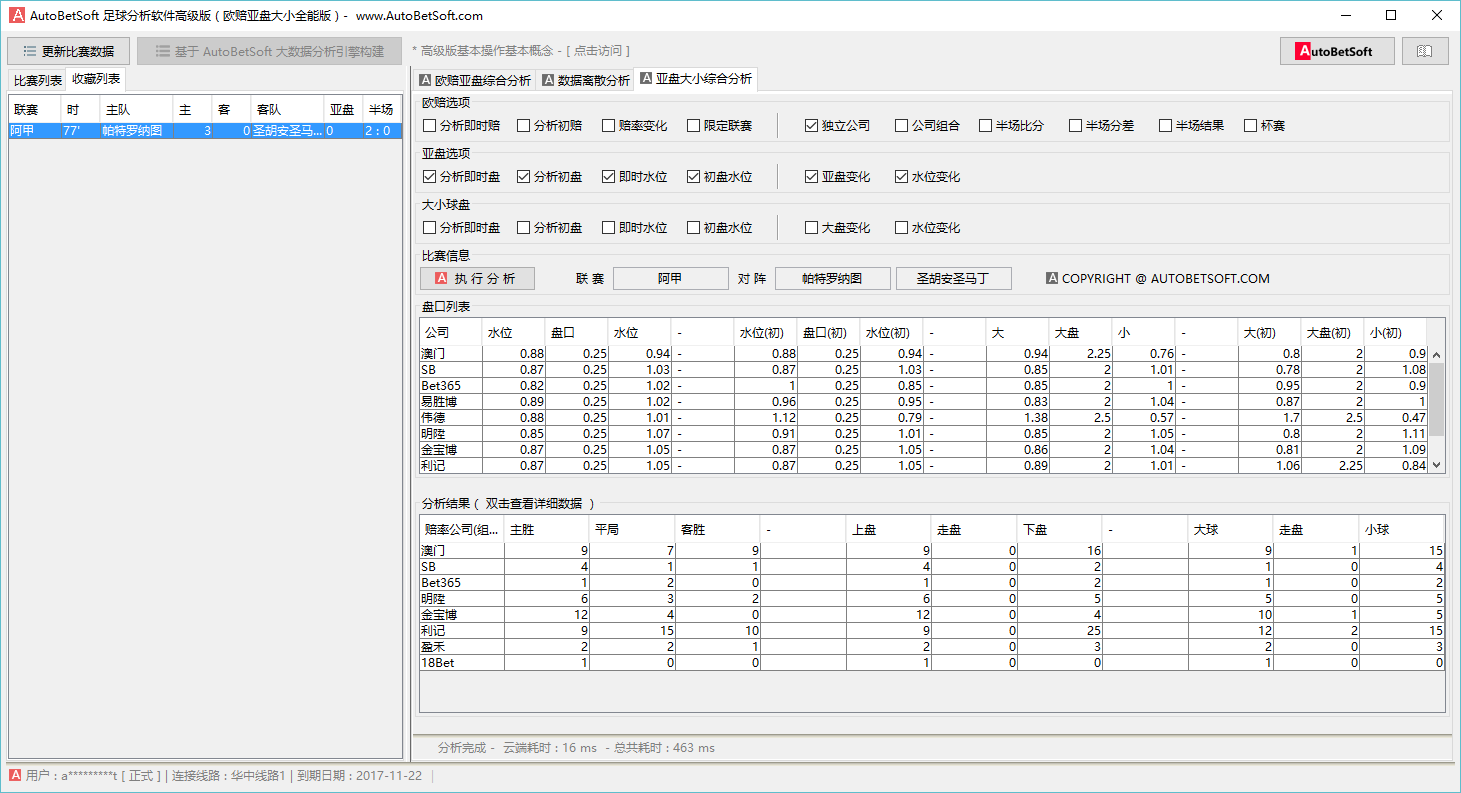
Task: Click the 阿甲 league button
Action: pyautogui.click(x=670, y=278)
